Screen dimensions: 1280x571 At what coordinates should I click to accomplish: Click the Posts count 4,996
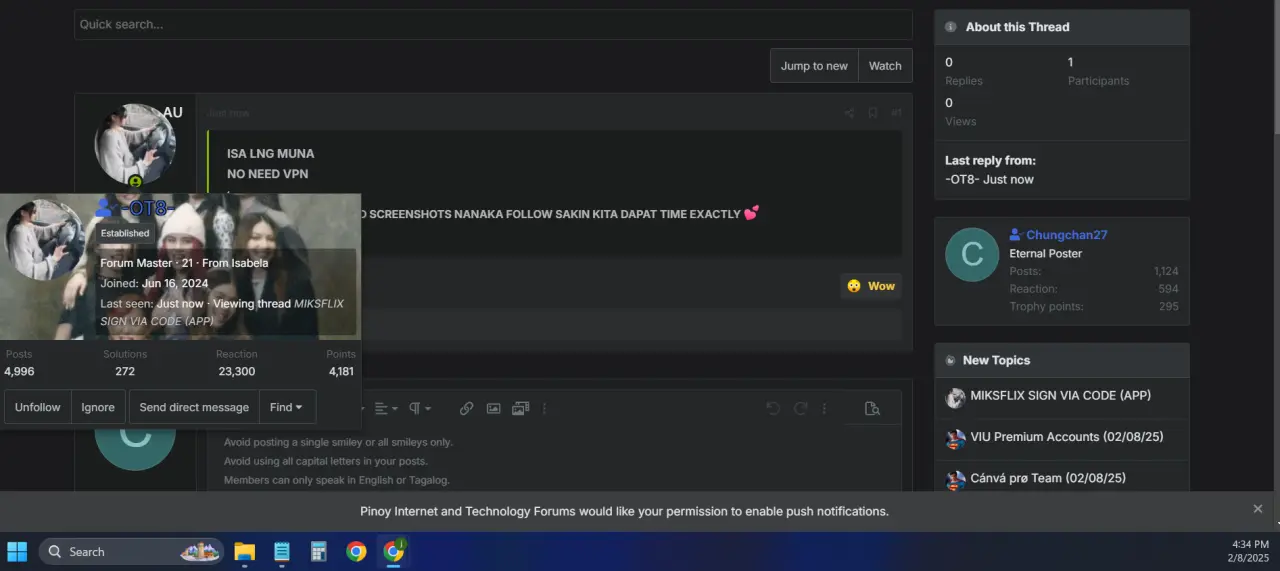(19, 371)
